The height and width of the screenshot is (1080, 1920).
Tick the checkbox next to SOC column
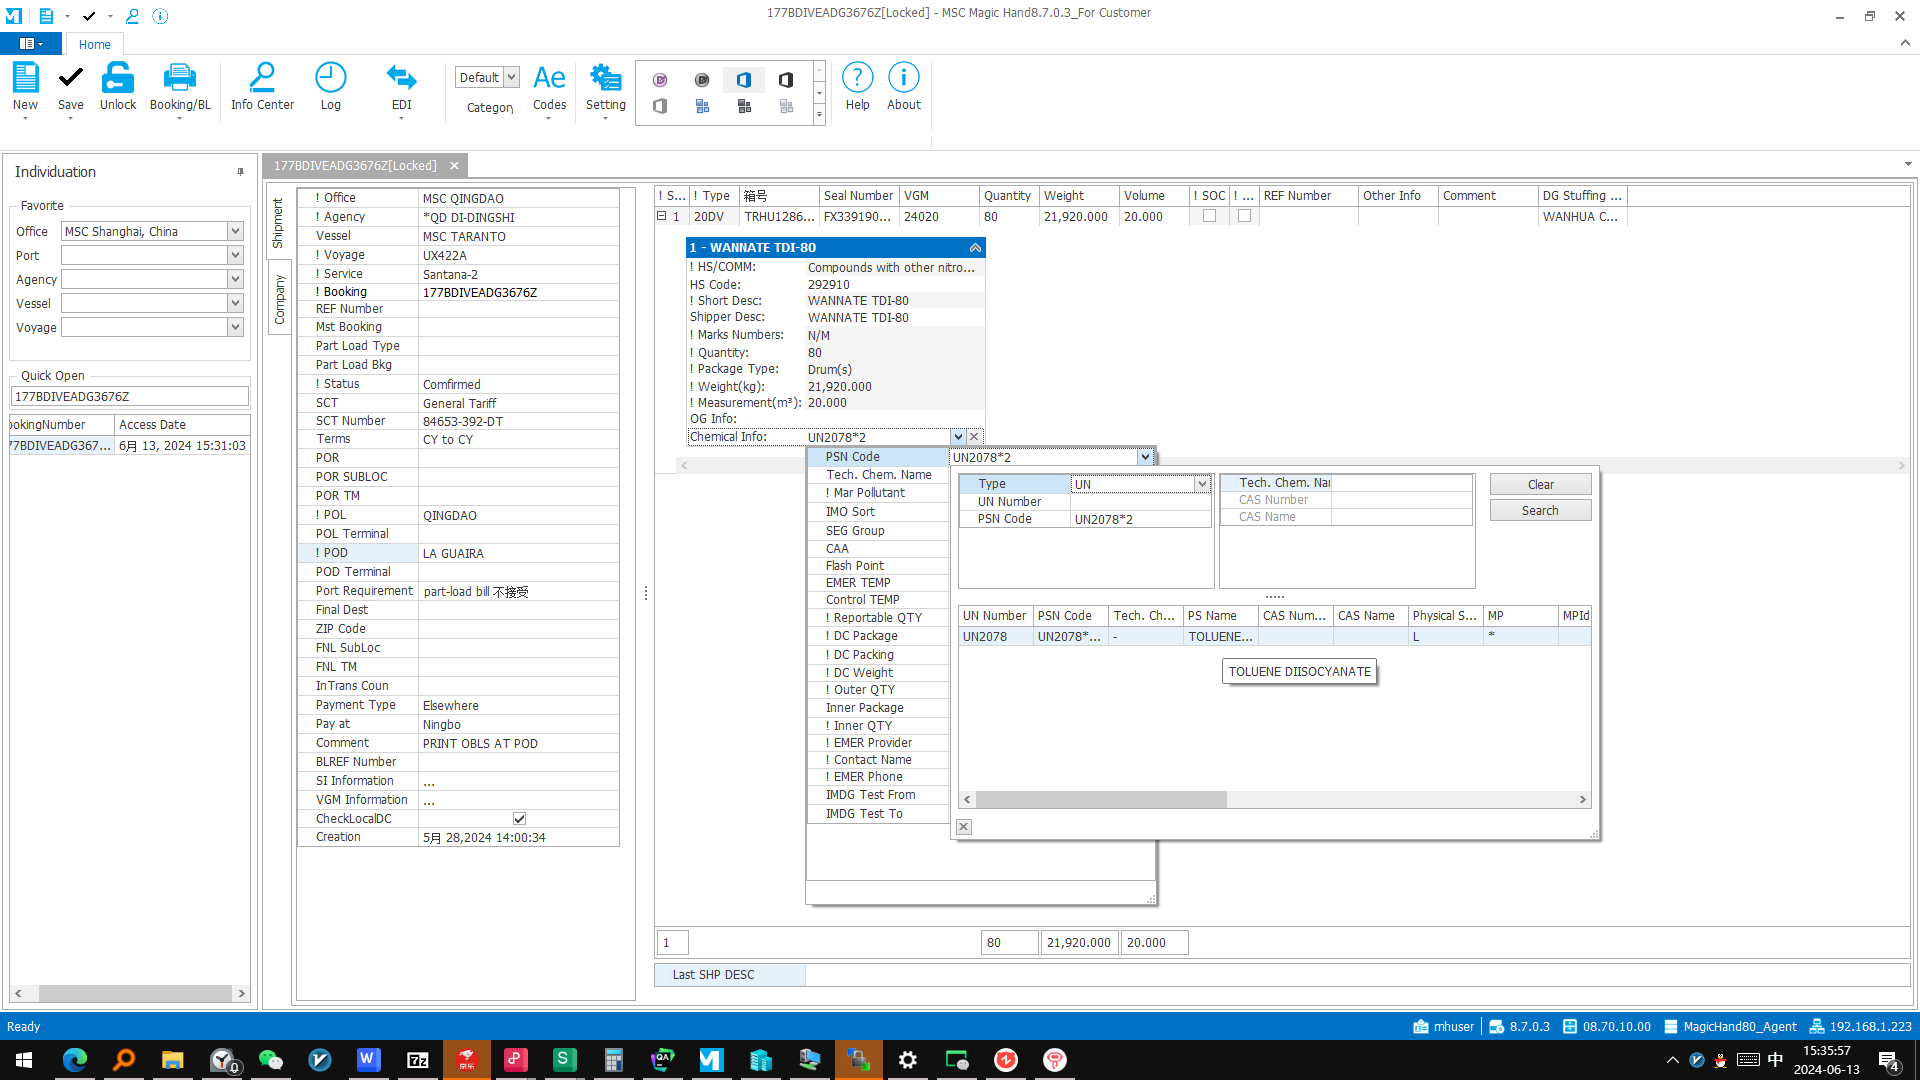tap(1244, 216)
